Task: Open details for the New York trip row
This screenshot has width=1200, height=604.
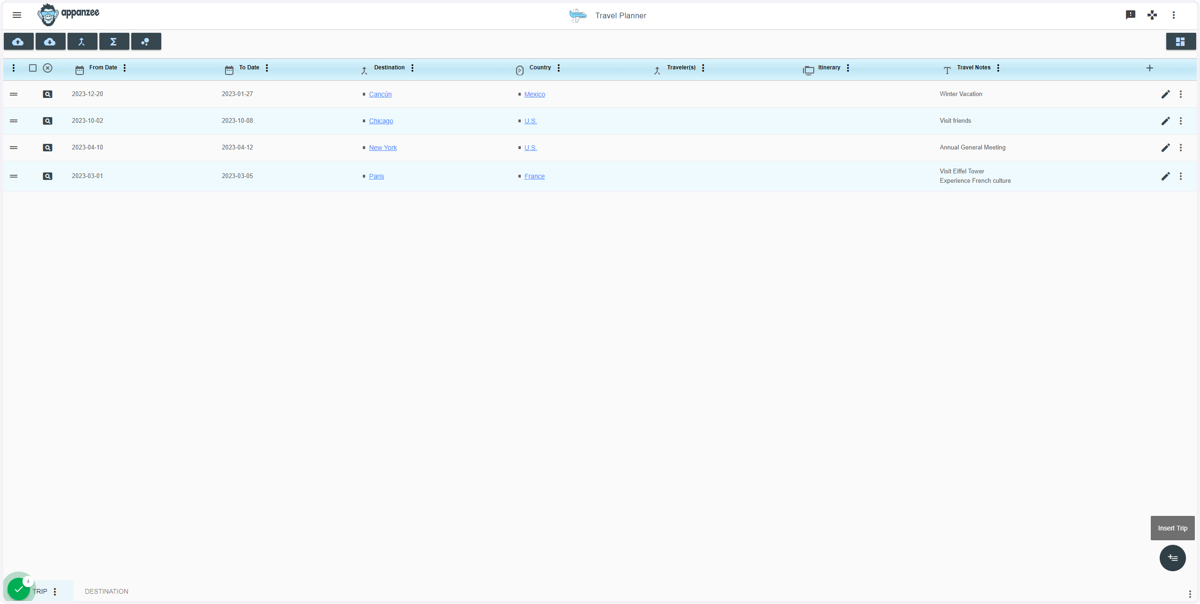Action: click(47, 148)
